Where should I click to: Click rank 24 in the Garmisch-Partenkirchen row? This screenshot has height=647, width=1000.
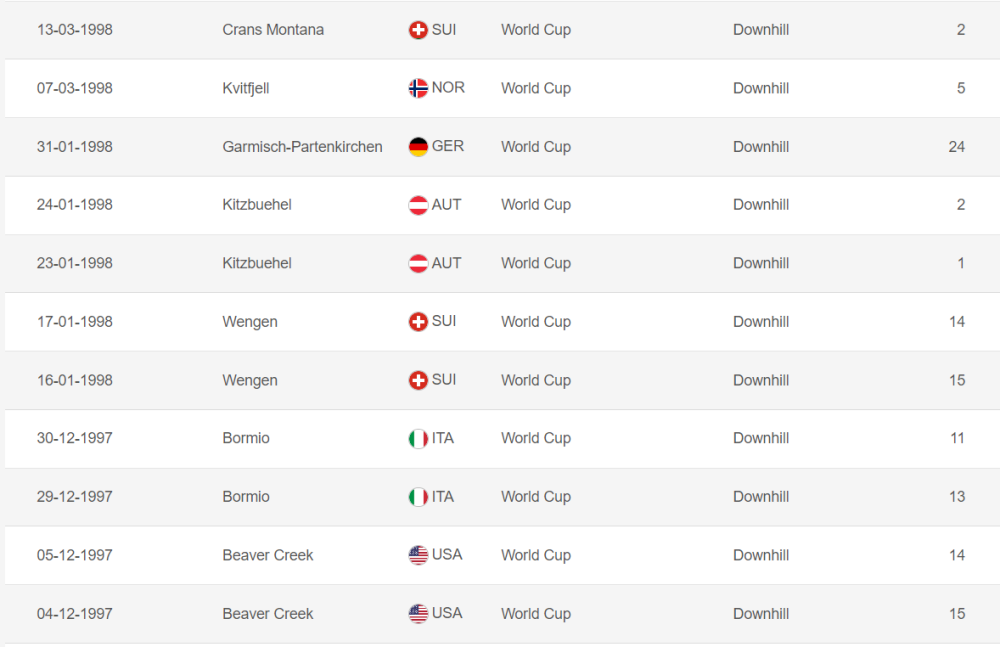pyautogui.click(x=957, y=147)
